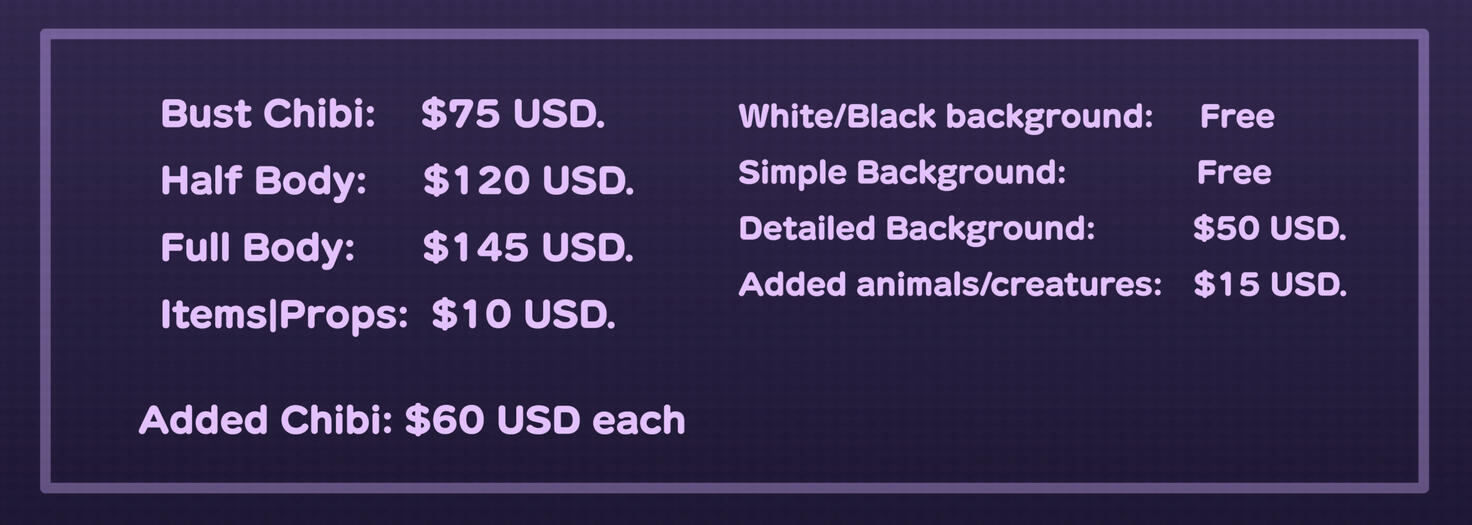Select the $10 USD price
Image resolution: width=1472 pixels, height=525 pixels.
pos(522,315)
